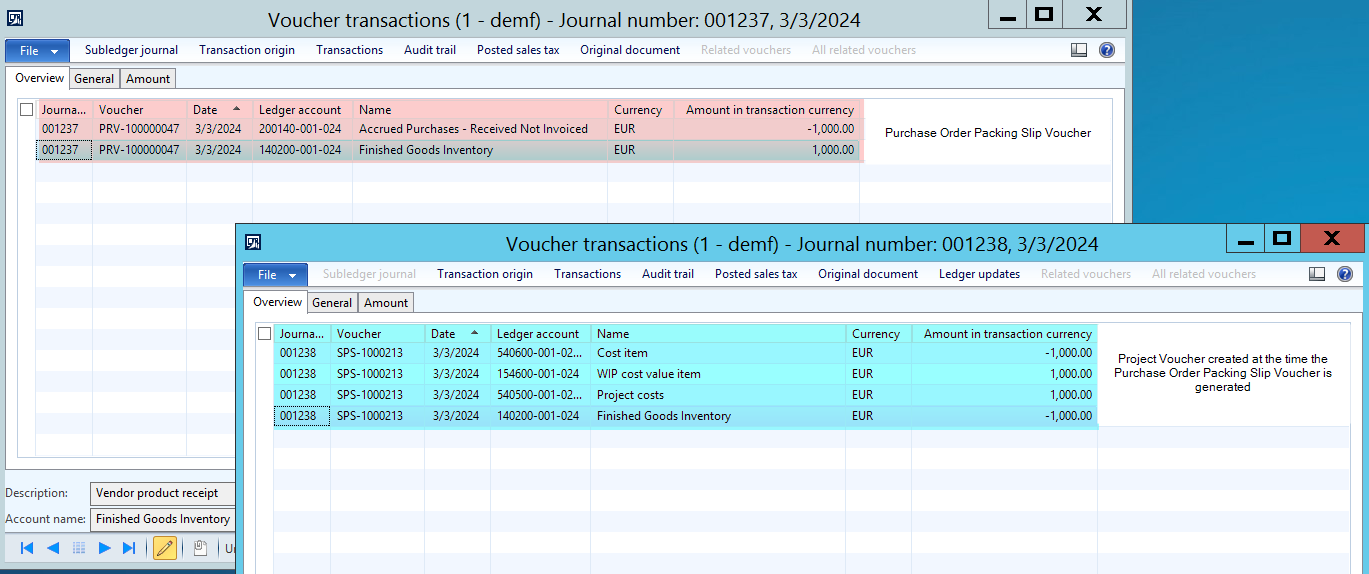Click the next record arrow icon
Screen dimensions: 1369x574
[104, 548]
